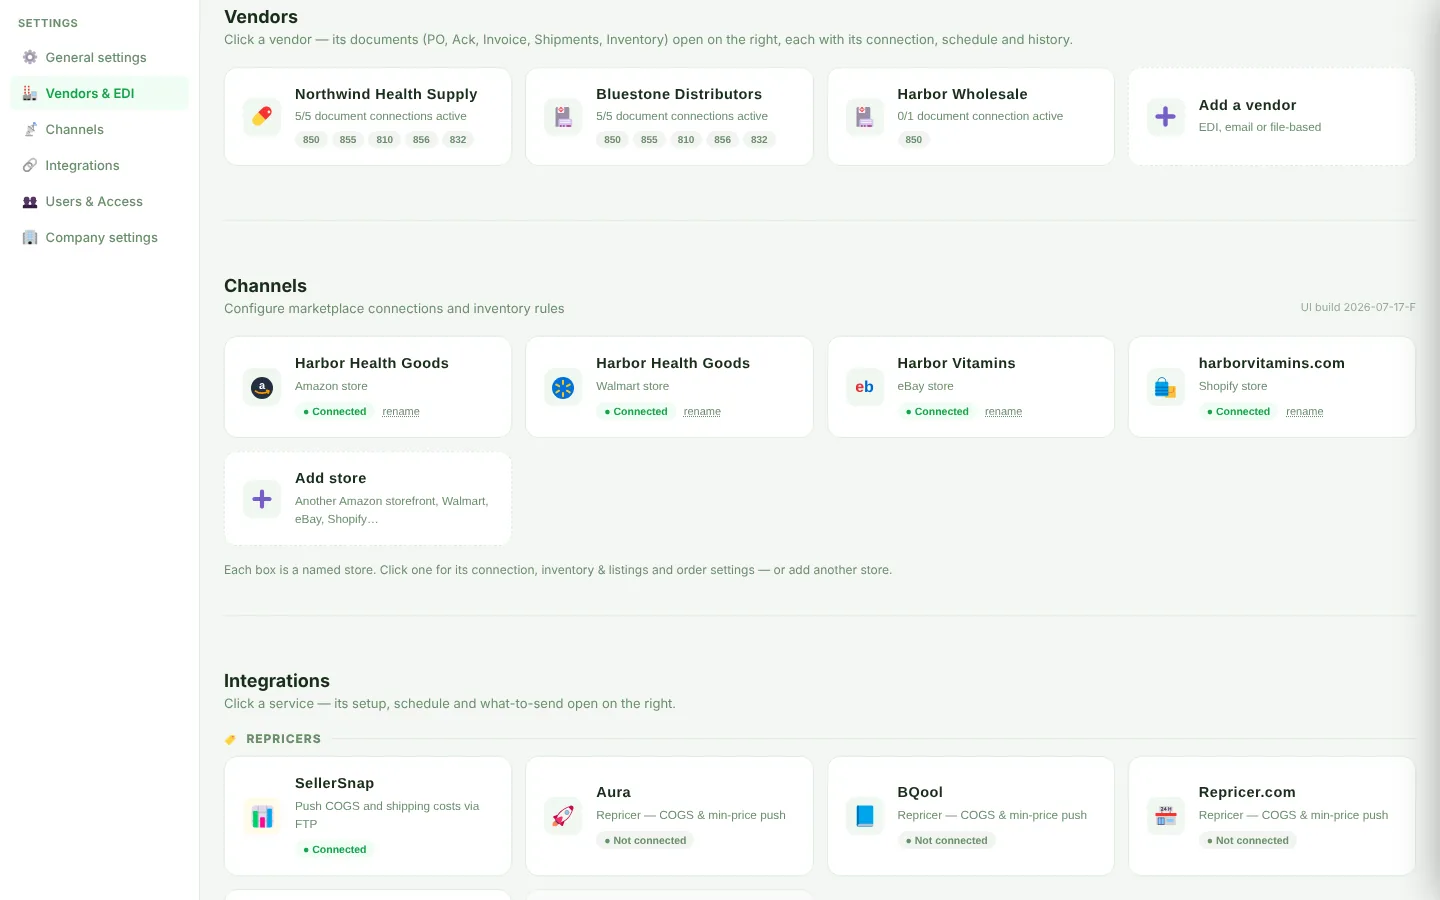The image size is (1440, 900).
Task: Click the Aura rocket icon
Action: pos(563,816)
